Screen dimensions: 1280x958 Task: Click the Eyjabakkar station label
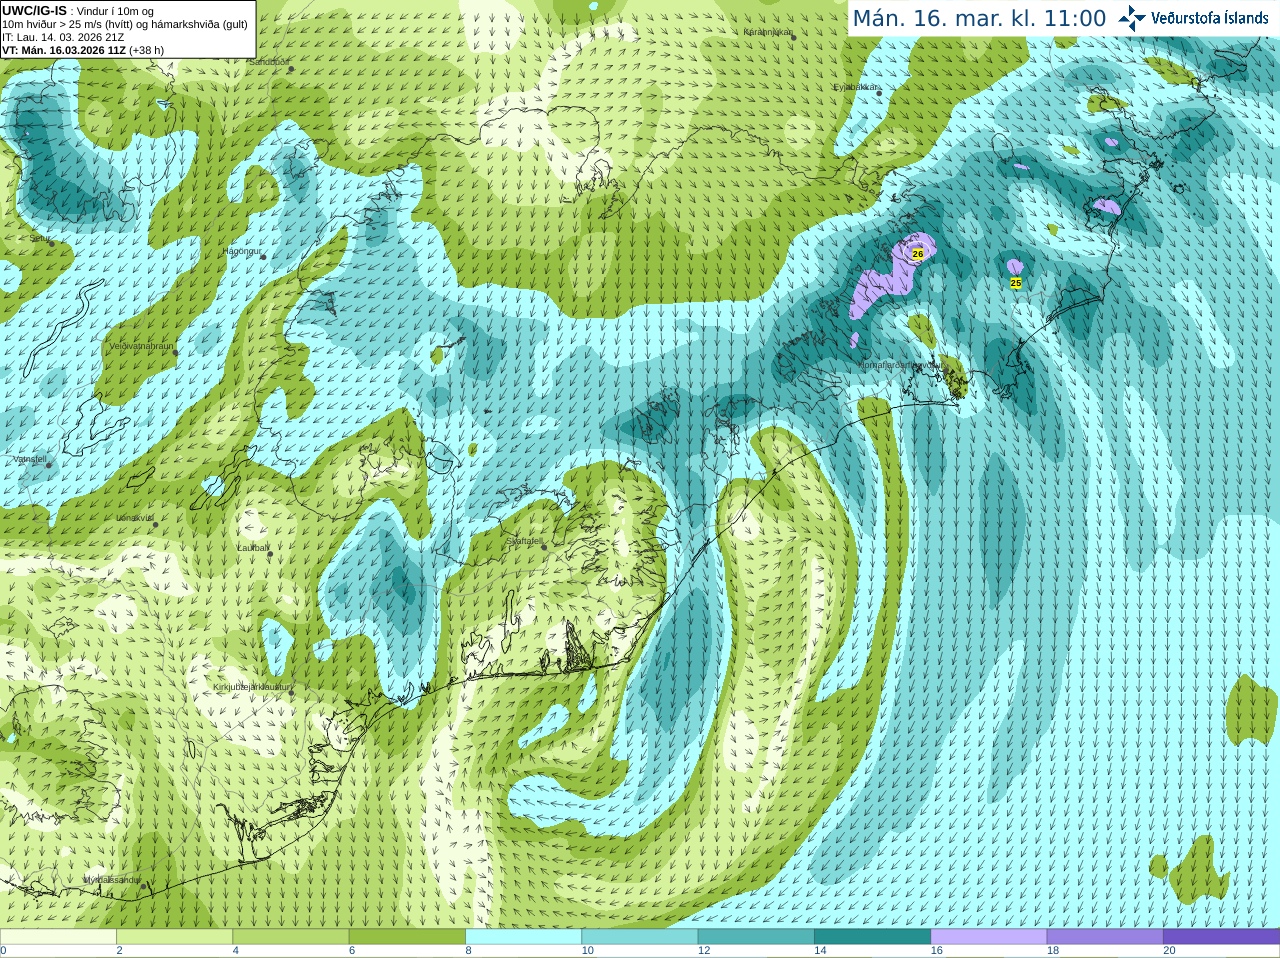[857, 87]
